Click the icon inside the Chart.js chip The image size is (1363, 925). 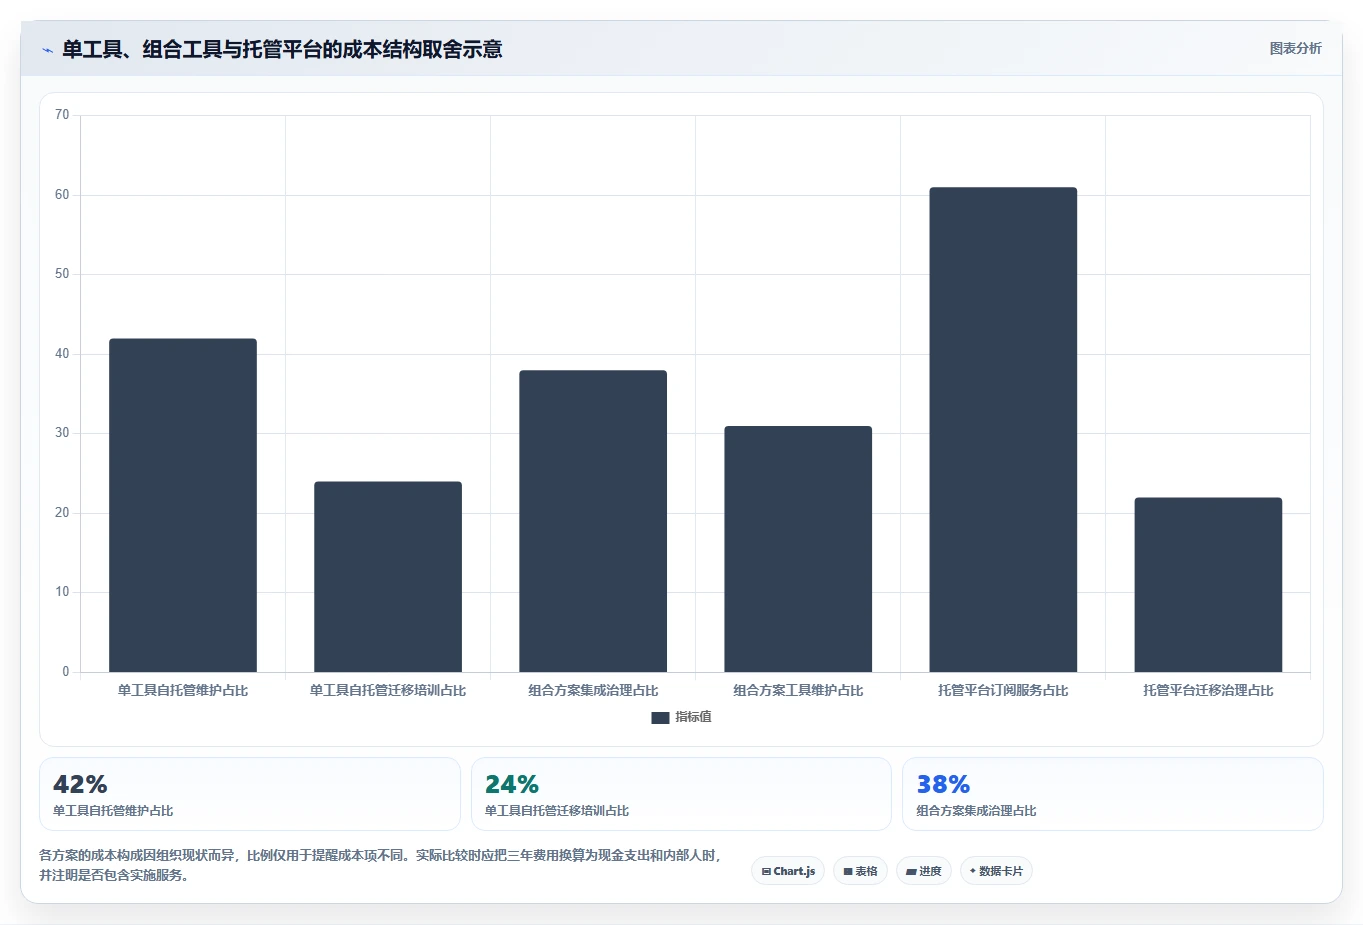coord(766,872)
